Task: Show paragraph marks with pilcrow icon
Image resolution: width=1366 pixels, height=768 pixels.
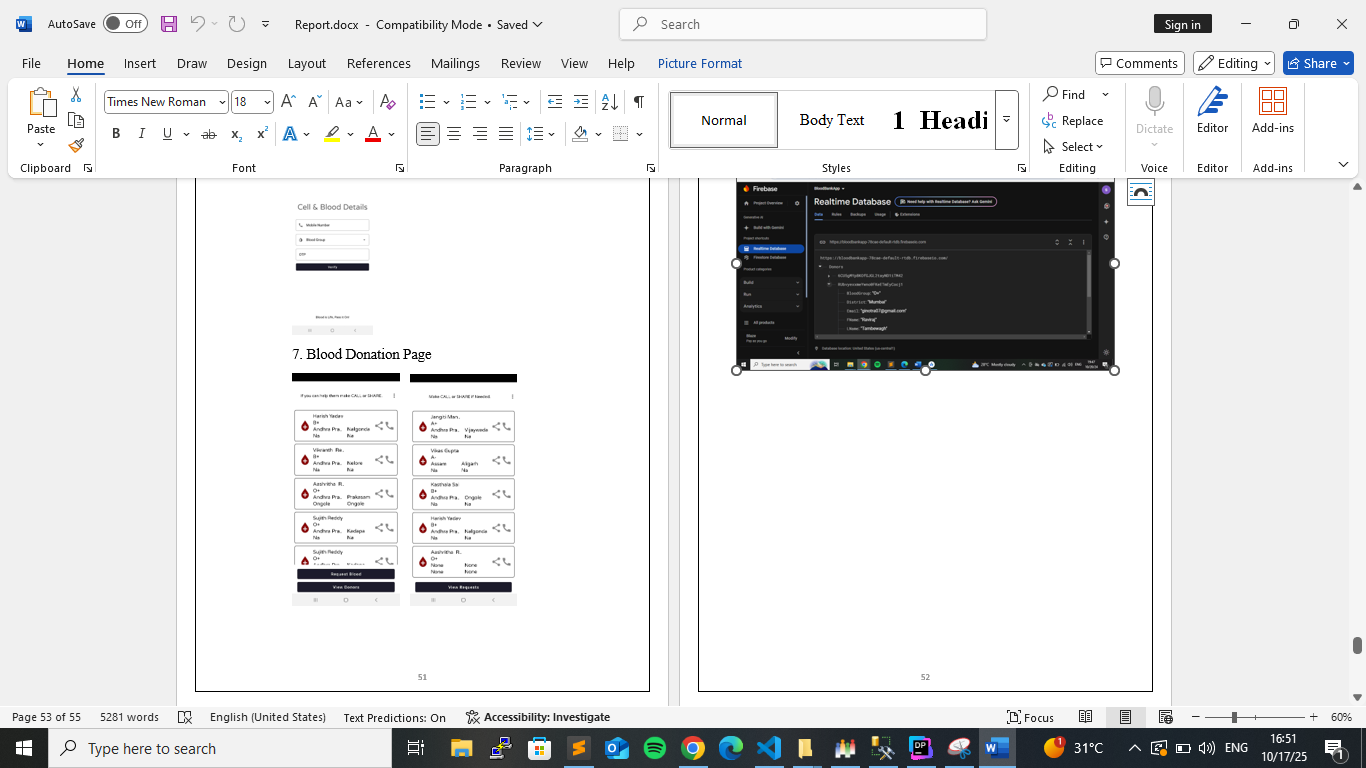Action: [638, 102]
